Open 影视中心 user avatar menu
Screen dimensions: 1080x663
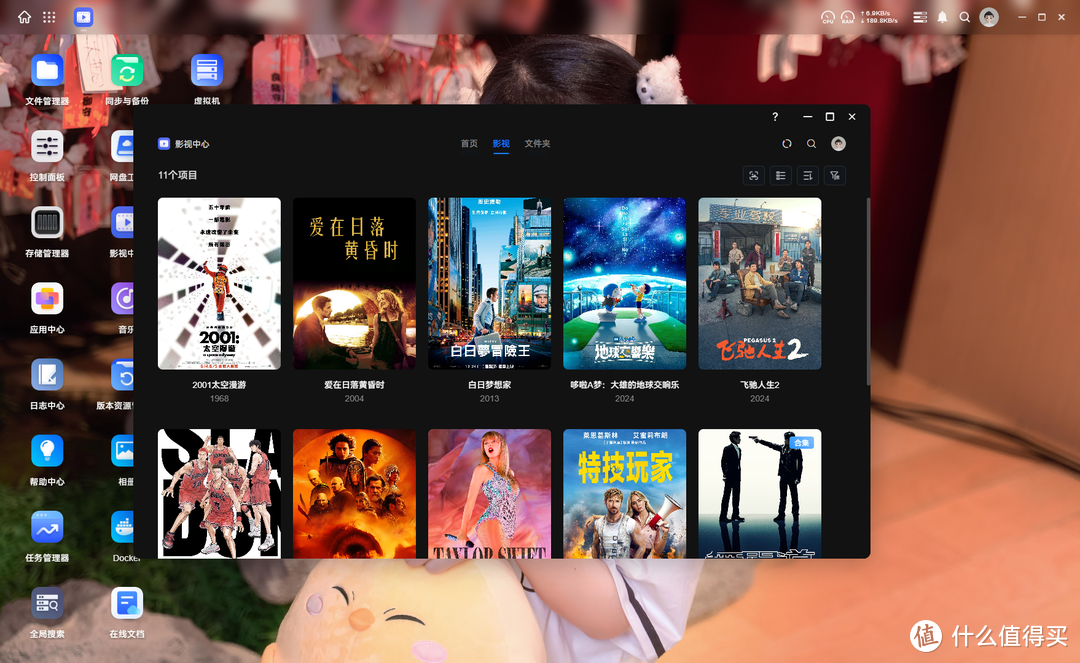[838, 144]
